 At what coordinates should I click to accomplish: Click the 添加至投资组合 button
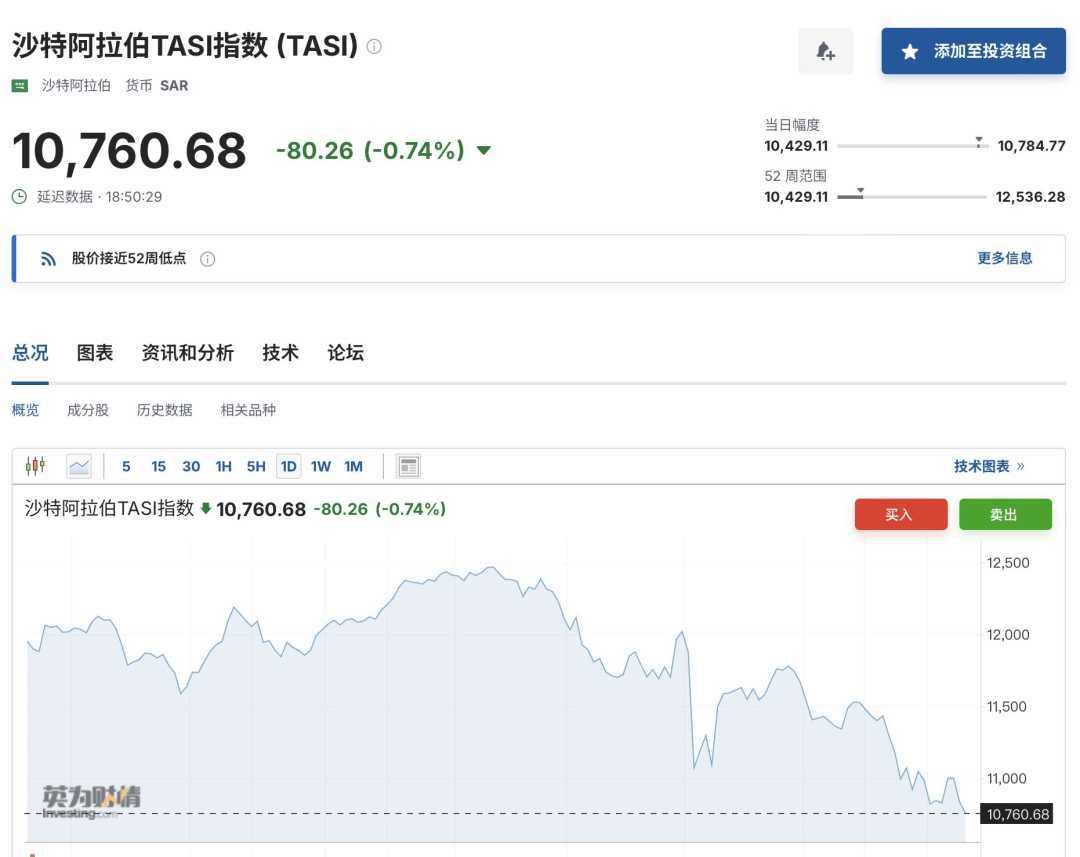pos(973,51)
